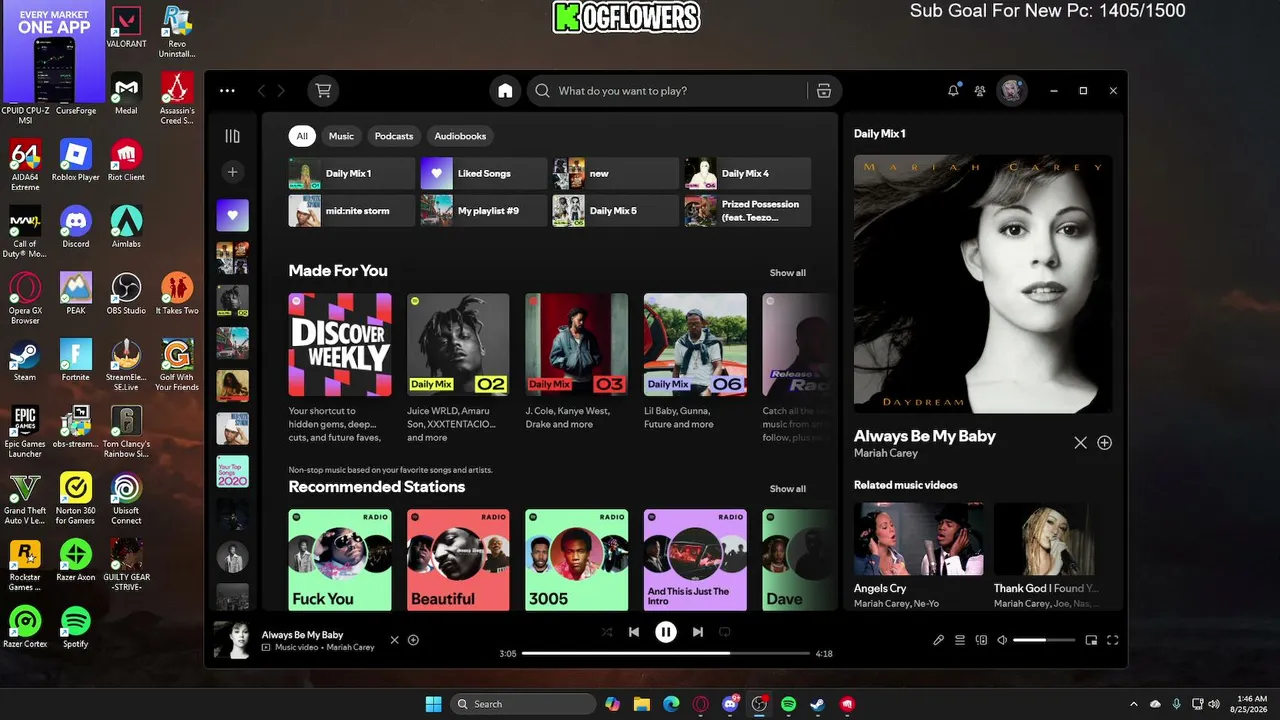
Task: Open Daily Mix 5 shortcut tile
Action: (x=616, y=211)
